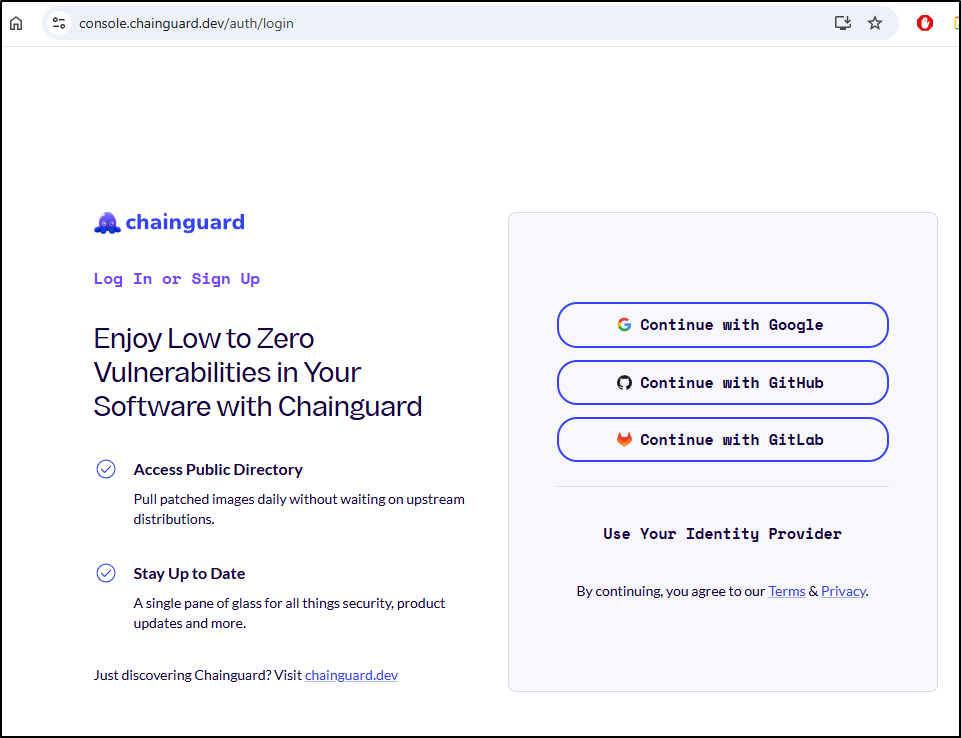The height and width of the screenshot is (738, 961).
Task: Click 'A single pane of glass' description text
Action: pyautogui.click(x=289, y=614)
